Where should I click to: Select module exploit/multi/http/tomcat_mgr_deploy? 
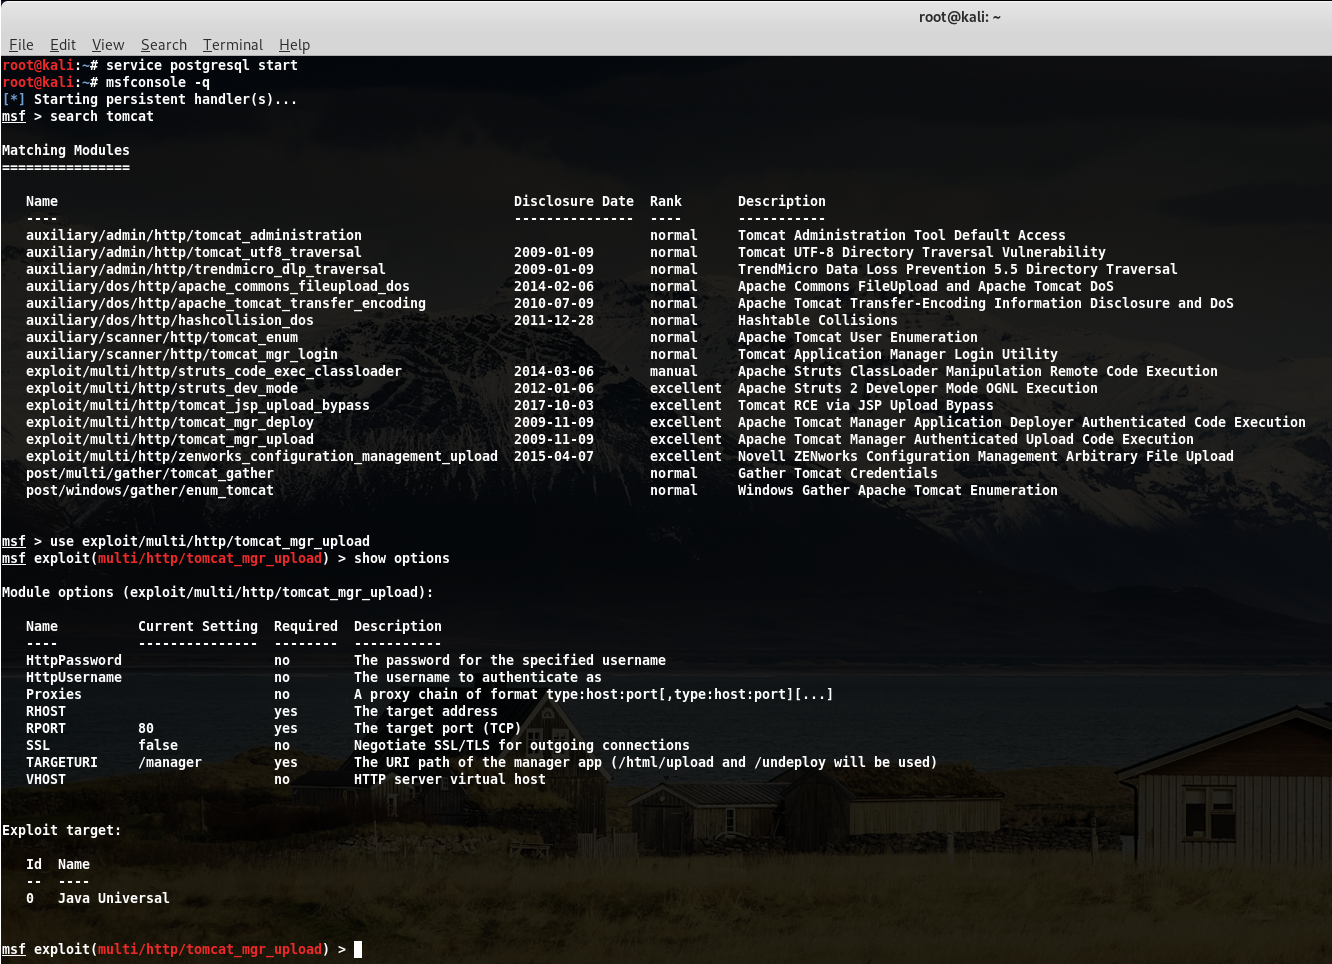[170, 422]
